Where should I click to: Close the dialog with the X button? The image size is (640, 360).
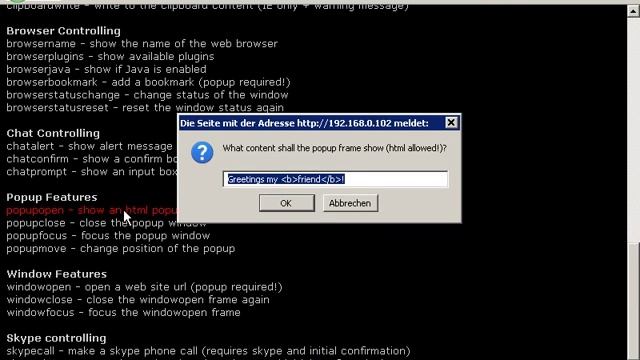451,122
